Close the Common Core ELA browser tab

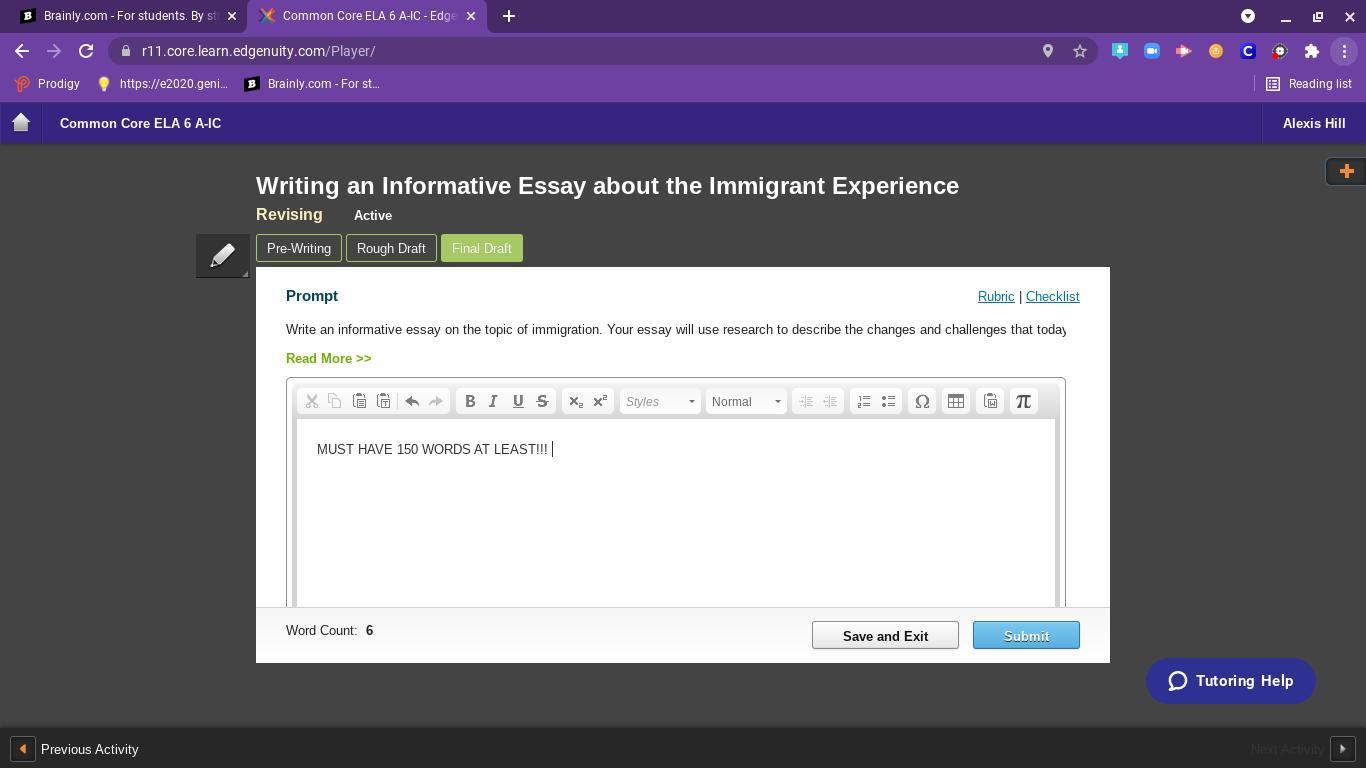coord(471,16)
